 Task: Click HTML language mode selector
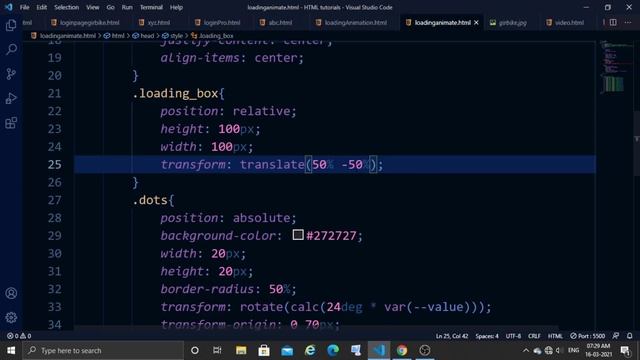(555, 336)
